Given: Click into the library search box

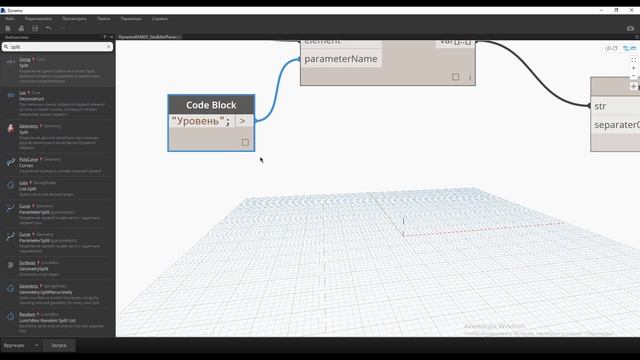Looking at the screenshot, I should (58, 47).
